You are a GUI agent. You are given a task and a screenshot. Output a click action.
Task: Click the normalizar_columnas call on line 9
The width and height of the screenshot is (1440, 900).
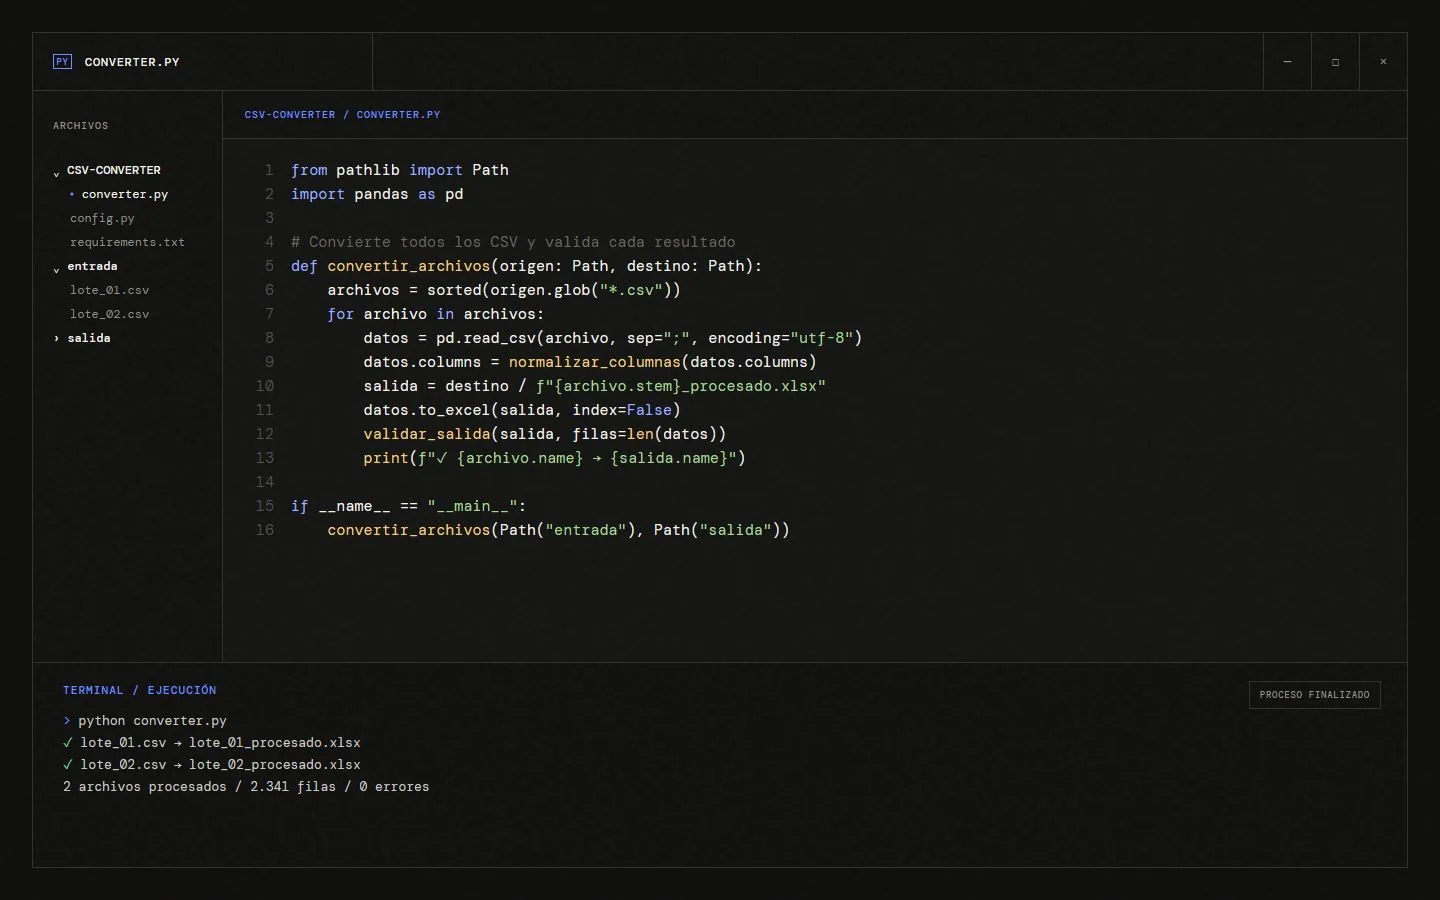click(x=594, y=362)
